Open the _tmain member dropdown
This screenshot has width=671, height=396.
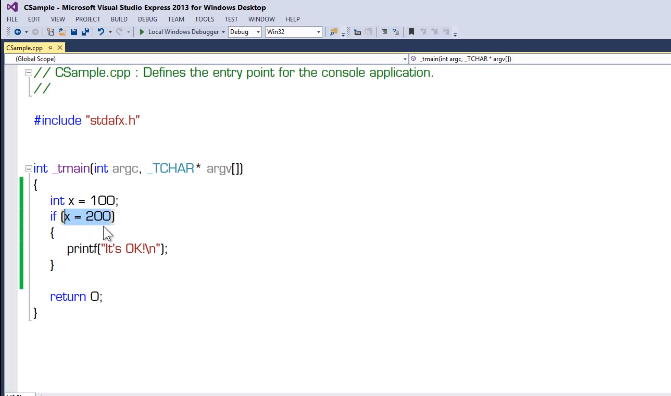(540, 59)
